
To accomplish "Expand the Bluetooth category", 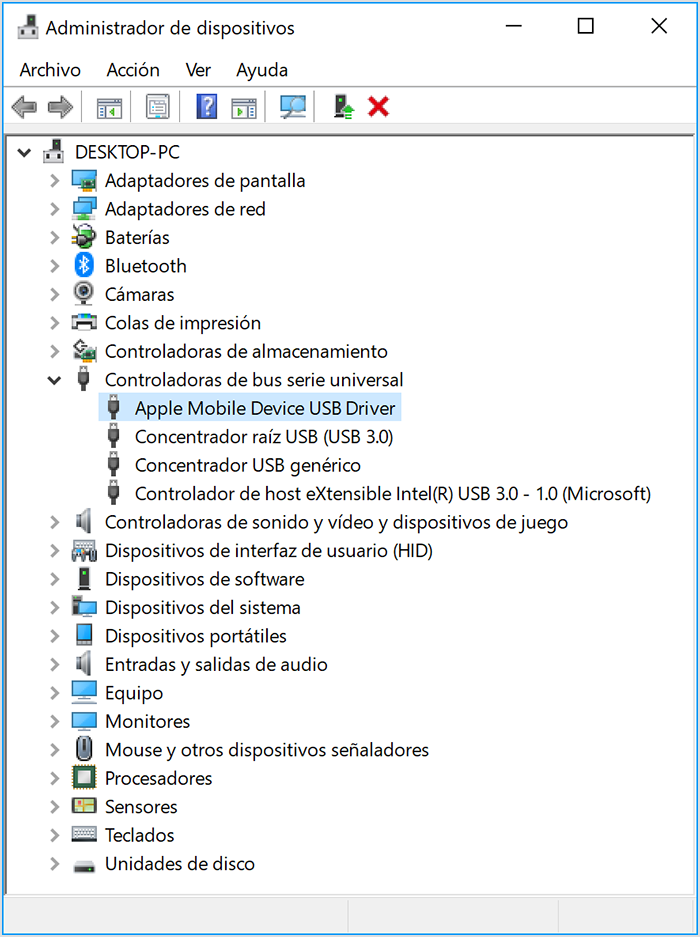I will 55,266.
